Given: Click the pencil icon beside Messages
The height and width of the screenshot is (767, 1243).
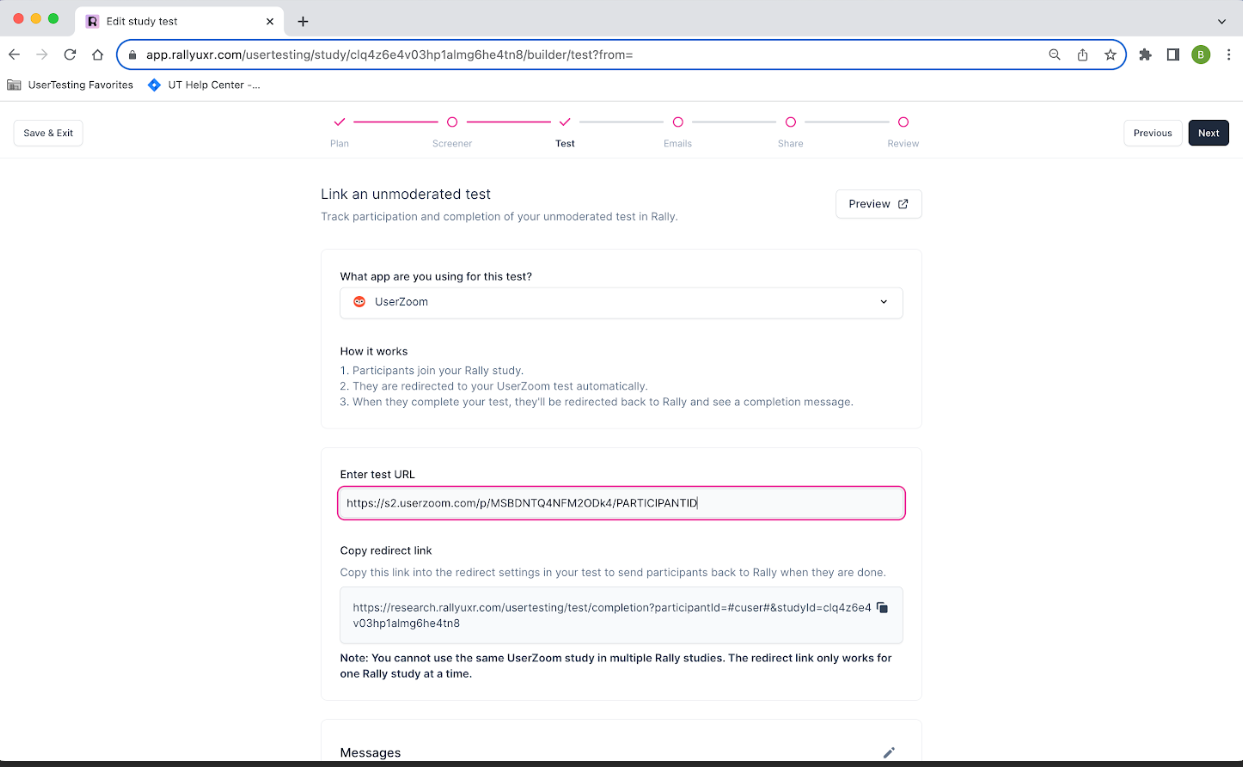Looking at the screenshot, I should coord(889,752).
